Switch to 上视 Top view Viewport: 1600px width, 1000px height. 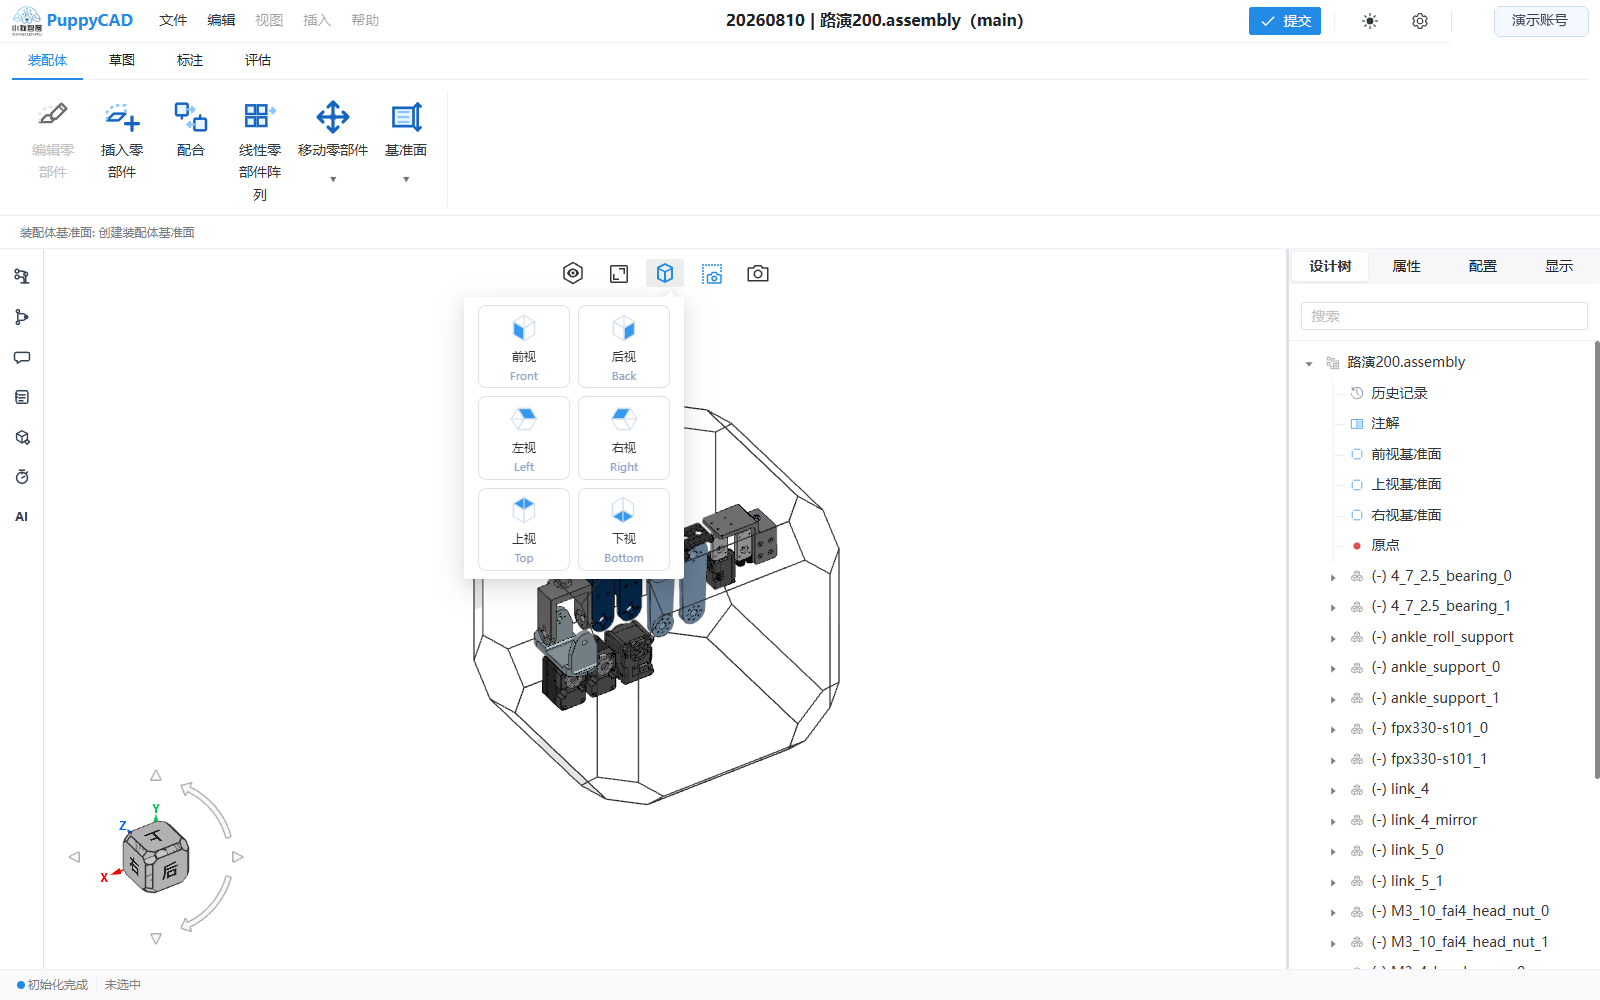[524, 529]
